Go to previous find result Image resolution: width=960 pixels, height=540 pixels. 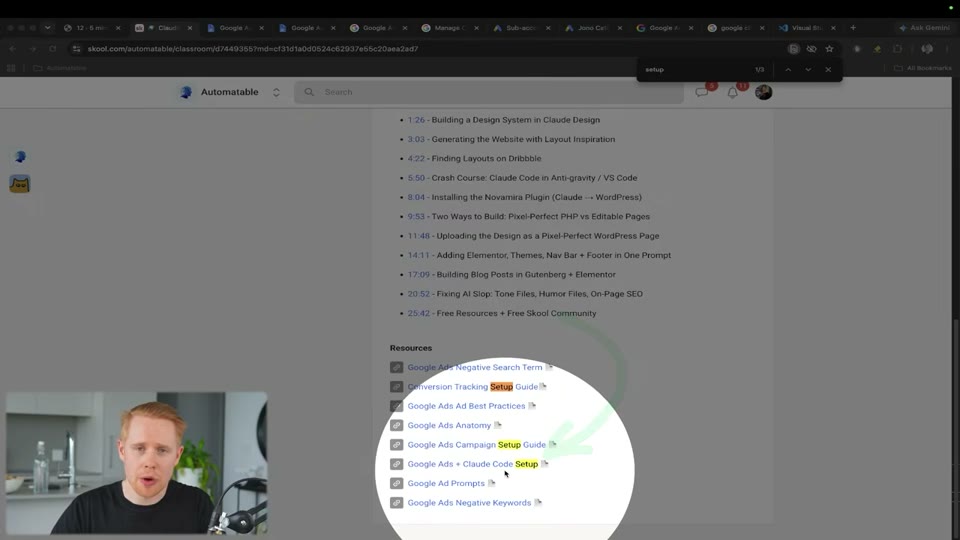788,70
